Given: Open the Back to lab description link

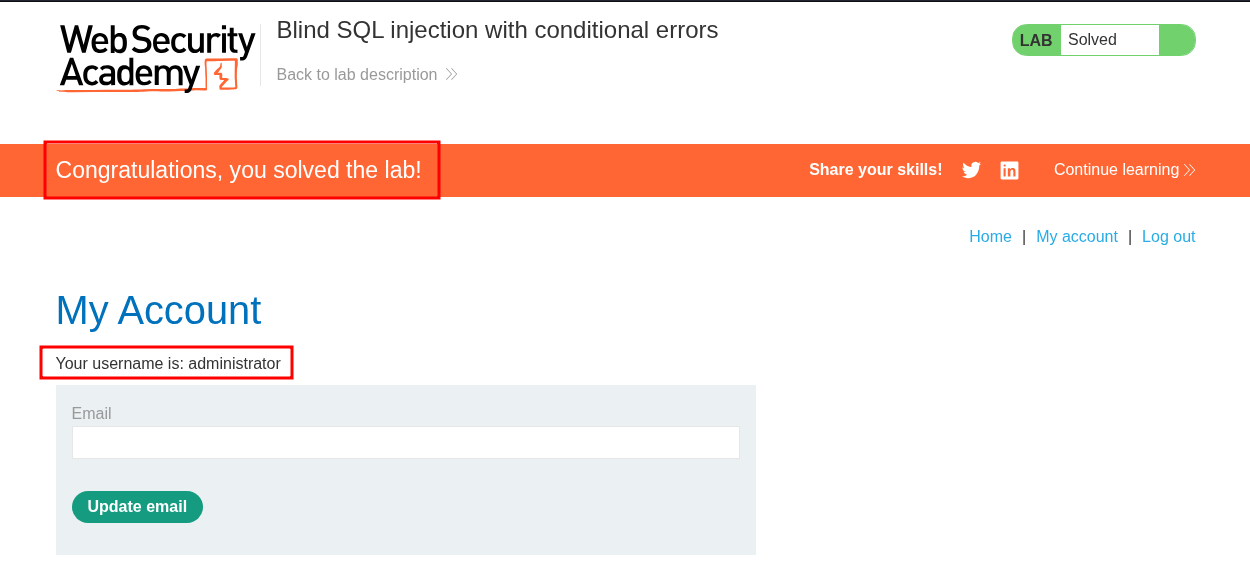Looking at the screenshot, I should (x=356, y=75).
